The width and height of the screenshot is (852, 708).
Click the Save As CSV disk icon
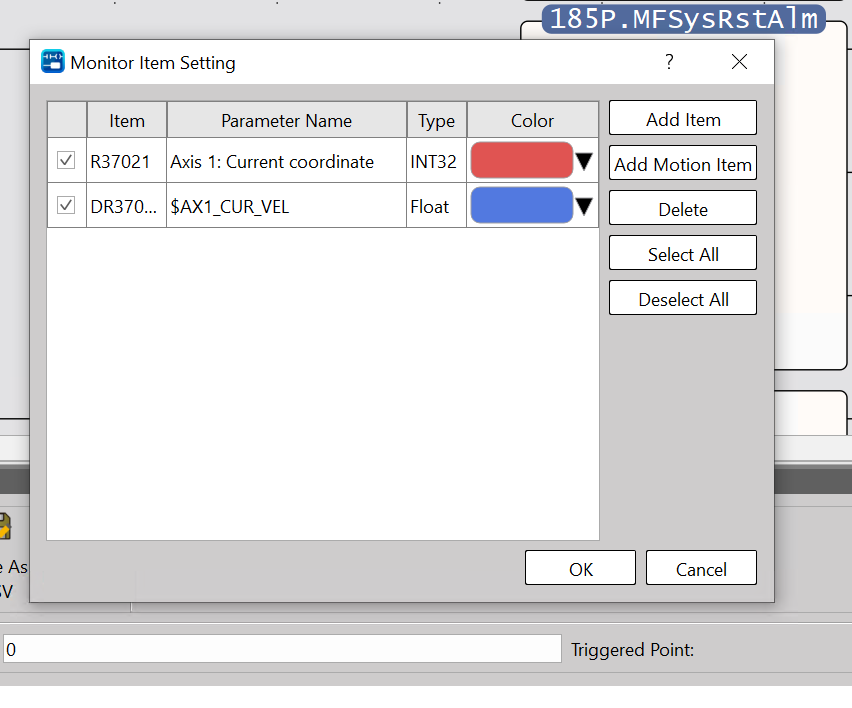(5, 527)
